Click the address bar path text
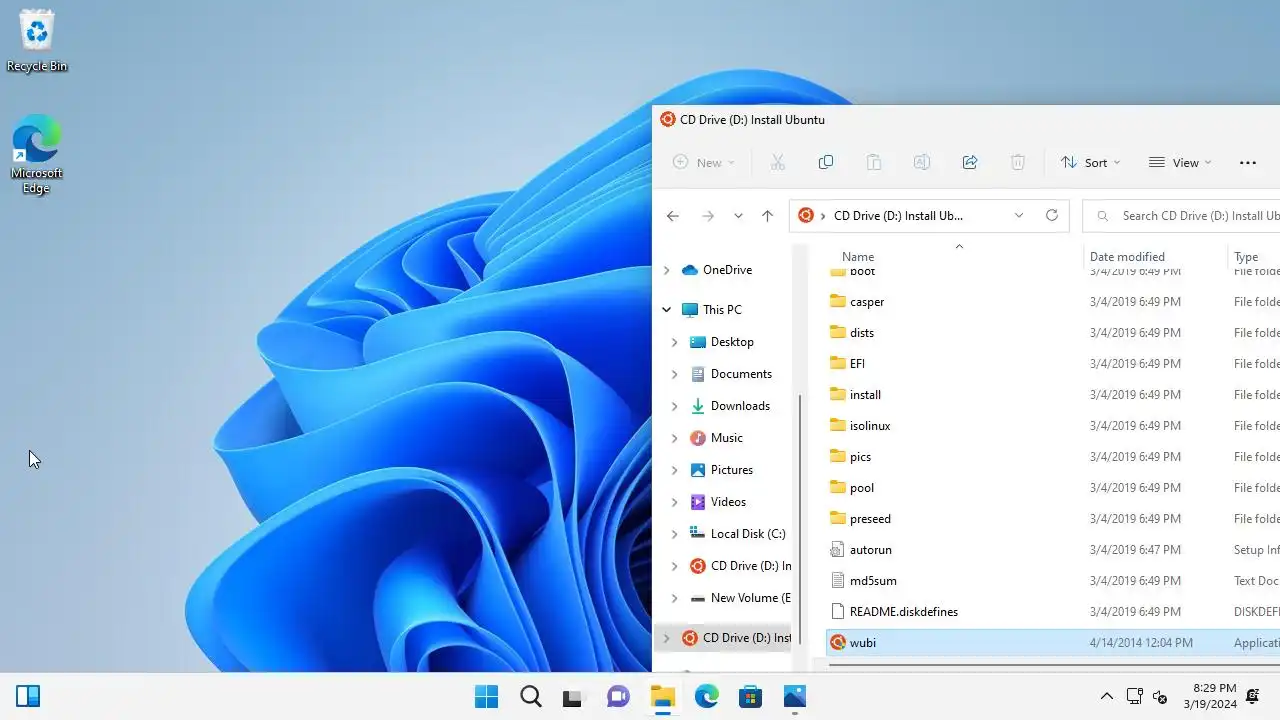1280x720 pixels. pos(898,215)
